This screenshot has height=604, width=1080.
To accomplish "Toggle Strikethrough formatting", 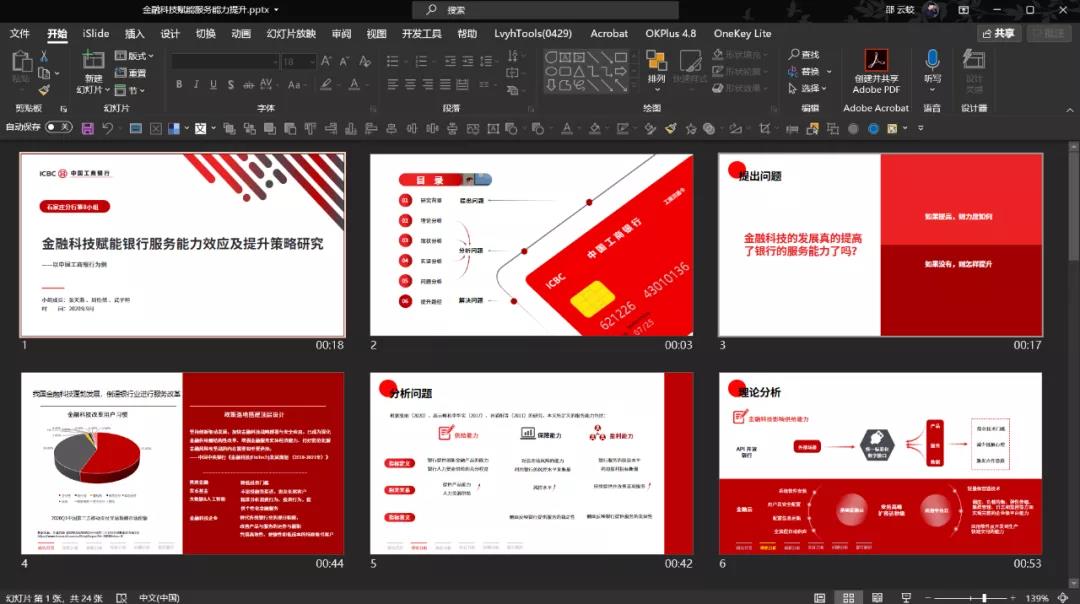I will coord(249,85).
